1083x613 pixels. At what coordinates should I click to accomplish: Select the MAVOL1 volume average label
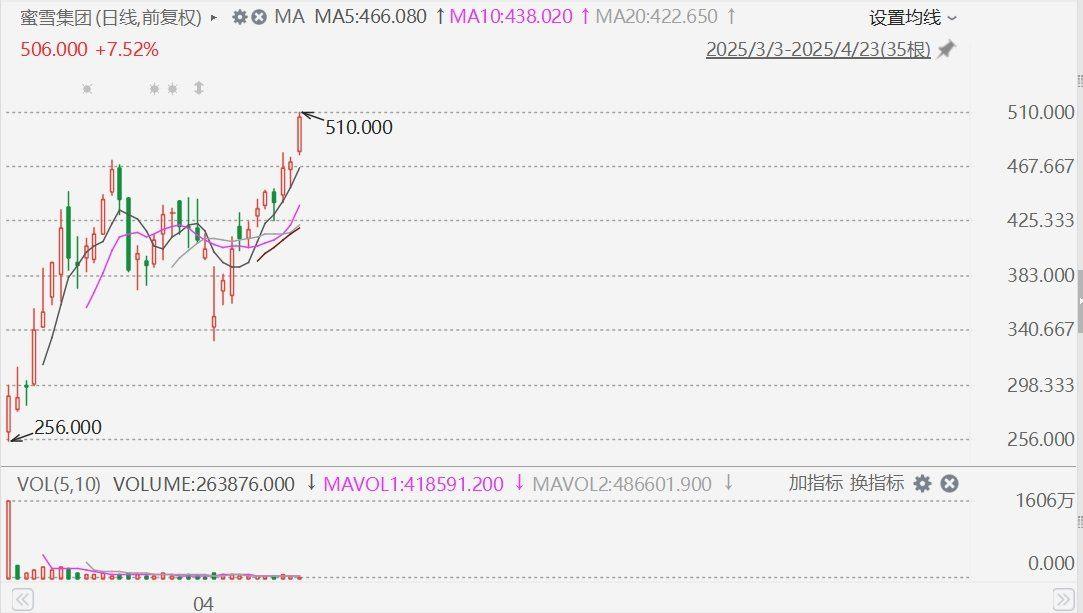coord(413,484)
